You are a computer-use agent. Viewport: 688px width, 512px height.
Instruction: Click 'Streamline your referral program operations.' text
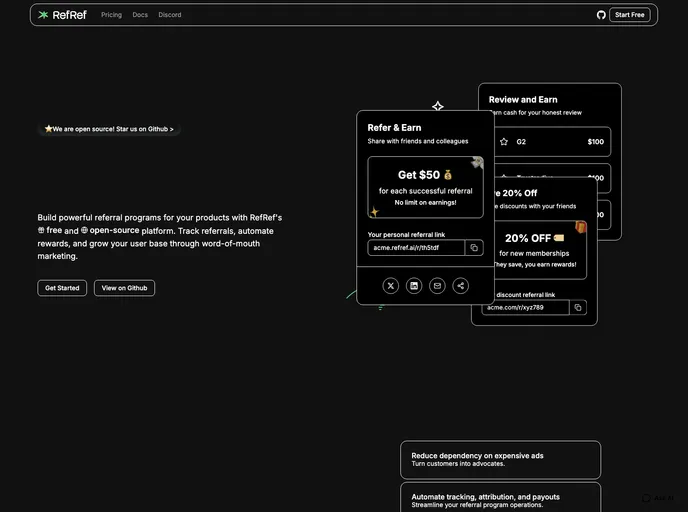coord(477,505)
